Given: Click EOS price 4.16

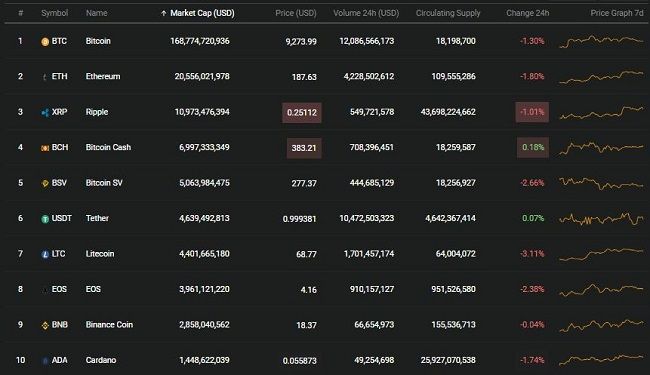Looking at the screenshot, I should point(308,290).
